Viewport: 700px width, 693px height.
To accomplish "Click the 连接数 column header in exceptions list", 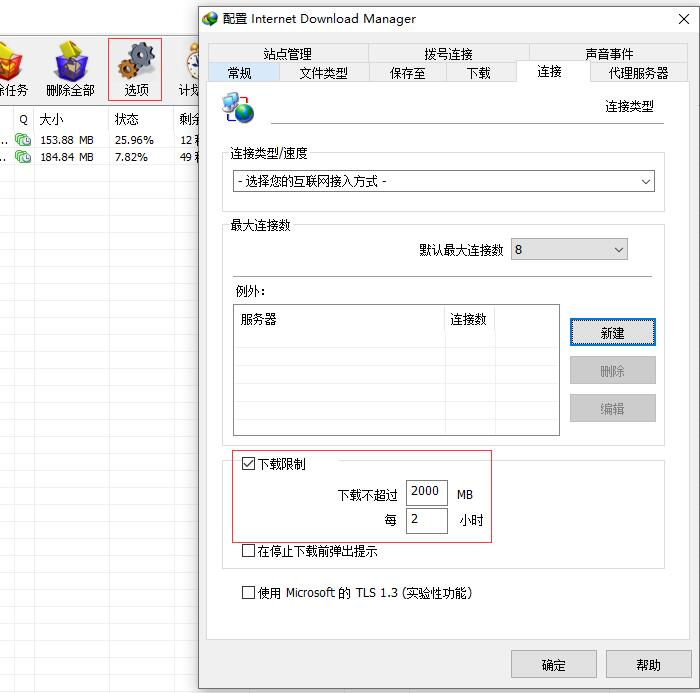I will coord(470,319).
